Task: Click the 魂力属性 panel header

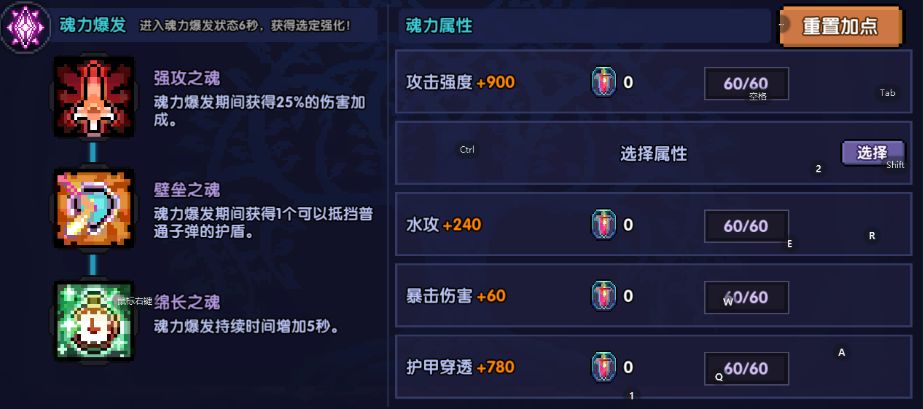Action: 439,26
